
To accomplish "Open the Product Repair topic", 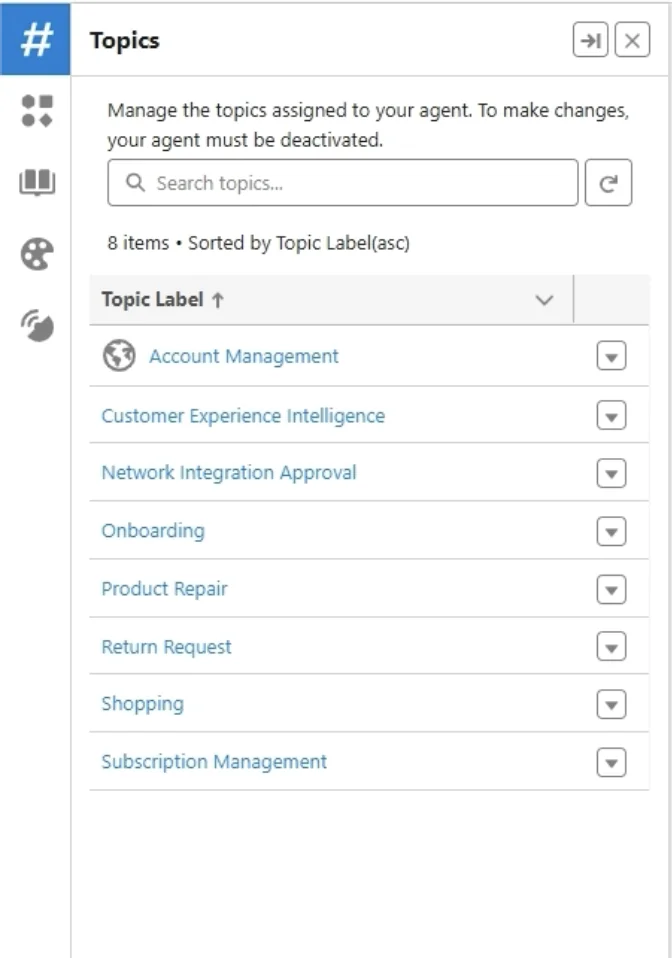I will 164,588.
